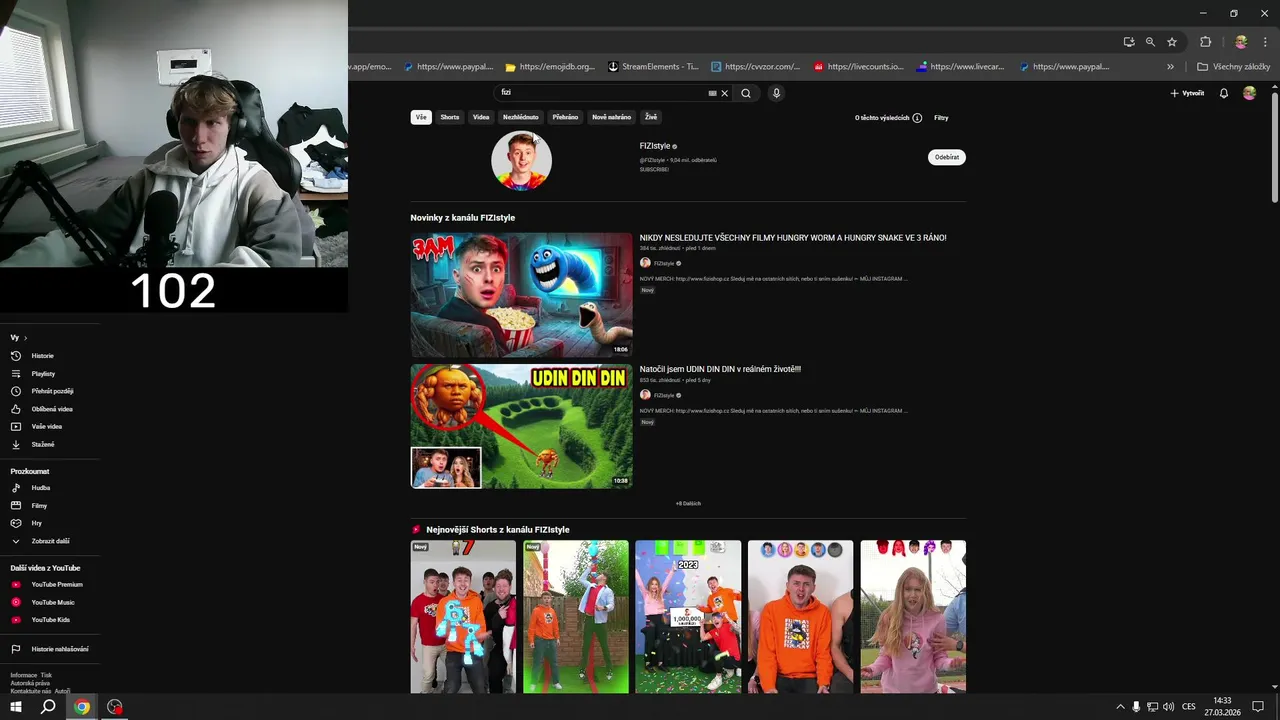Screen dimensions: 1280x720
Task: Open Windows notification center icon
Action: (1258, 707)
